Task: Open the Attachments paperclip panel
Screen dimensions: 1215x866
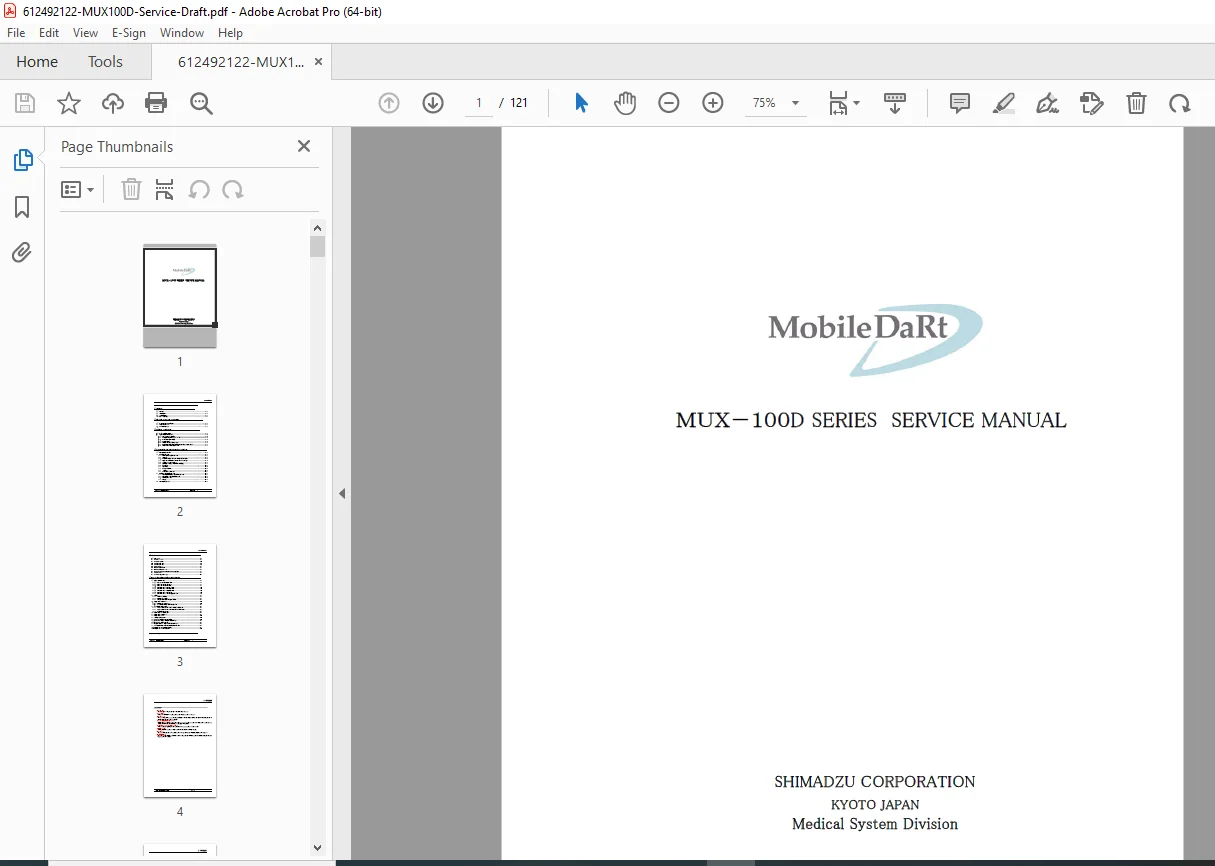Action: 22,253
